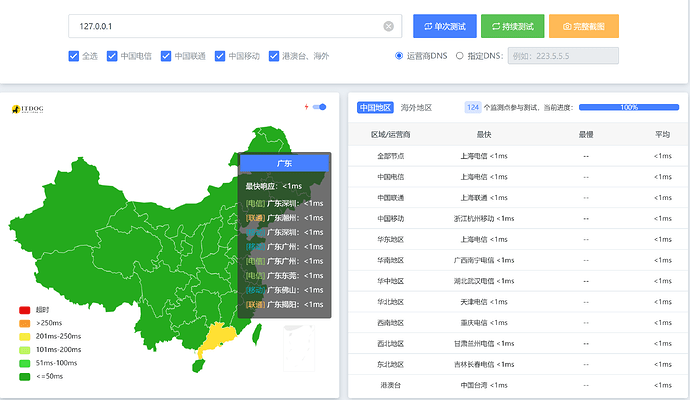Screen dimensions: 690x400
Task: Click the 区域/运营商 column header
Action: tap(390, 135)
